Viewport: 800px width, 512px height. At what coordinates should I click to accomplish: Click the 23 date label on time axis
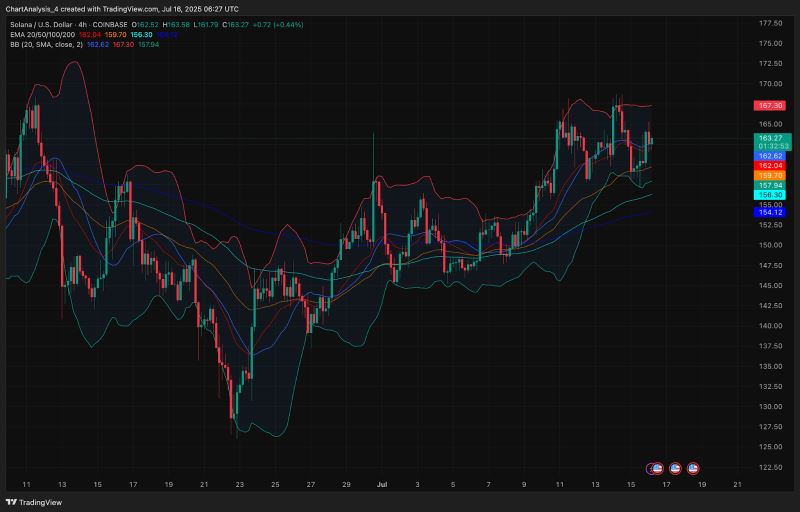(240, 482)
